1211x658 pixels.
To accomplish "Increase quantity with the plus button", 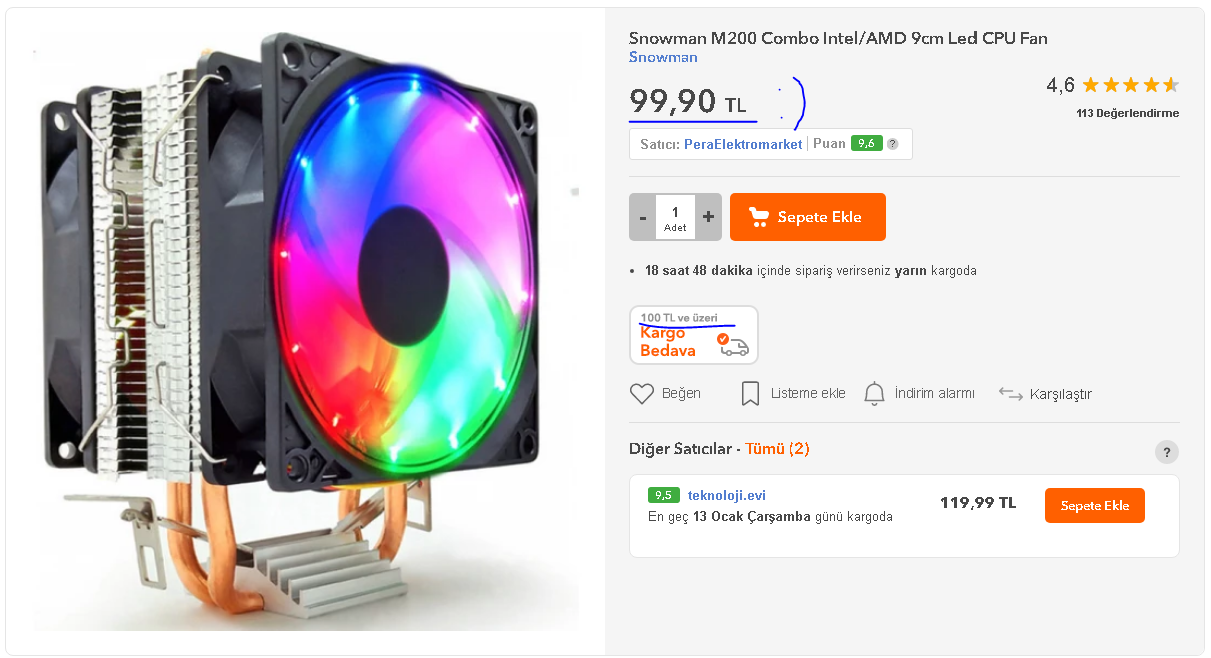I will (x=708, y=217).
